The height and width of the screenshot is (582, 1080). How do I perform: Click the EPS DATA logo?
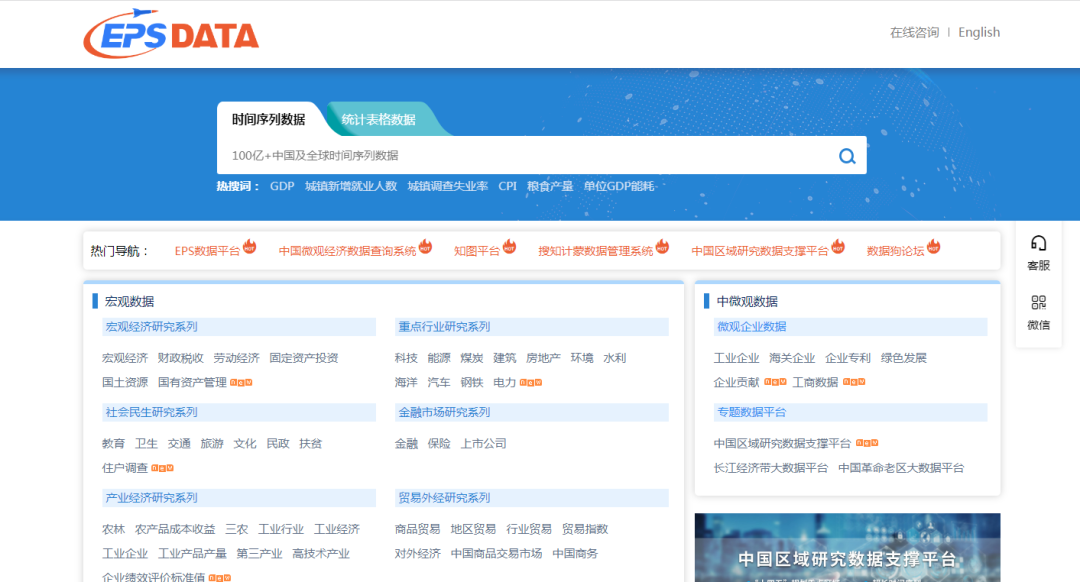tap(171, 35)
